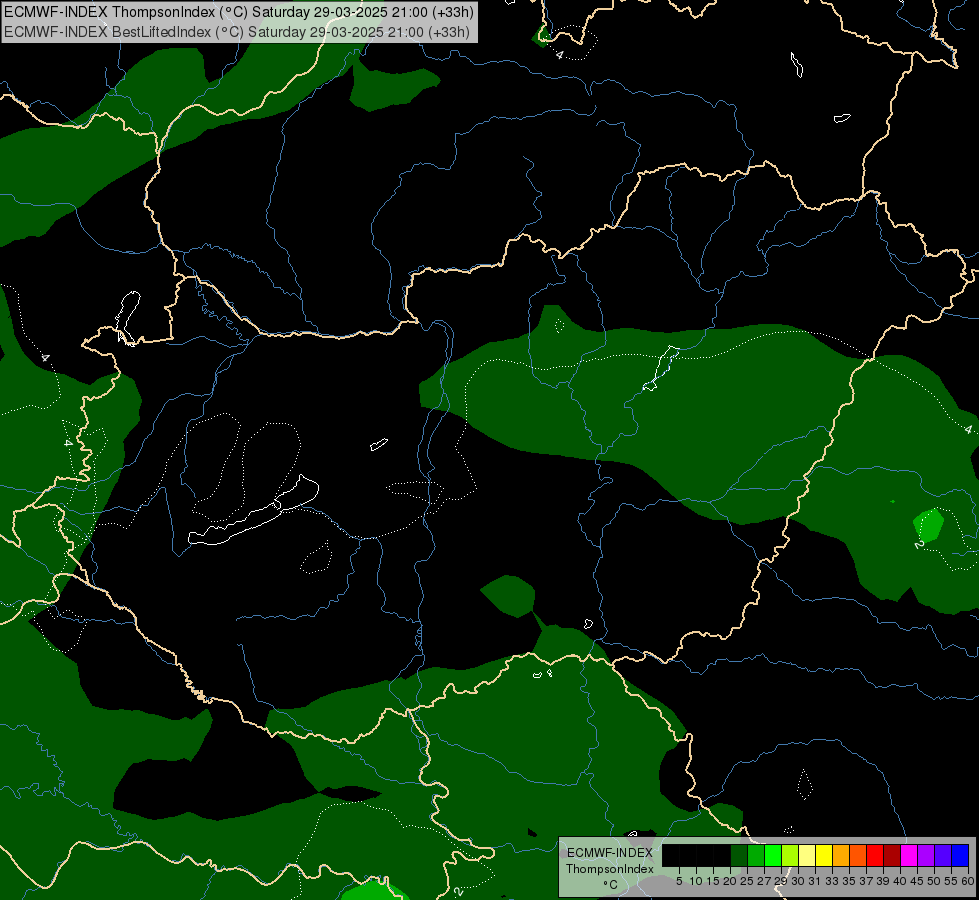Select the dark red 39–40 legend swatch
This screenshot has width=979, height=900.
[892, 855]
